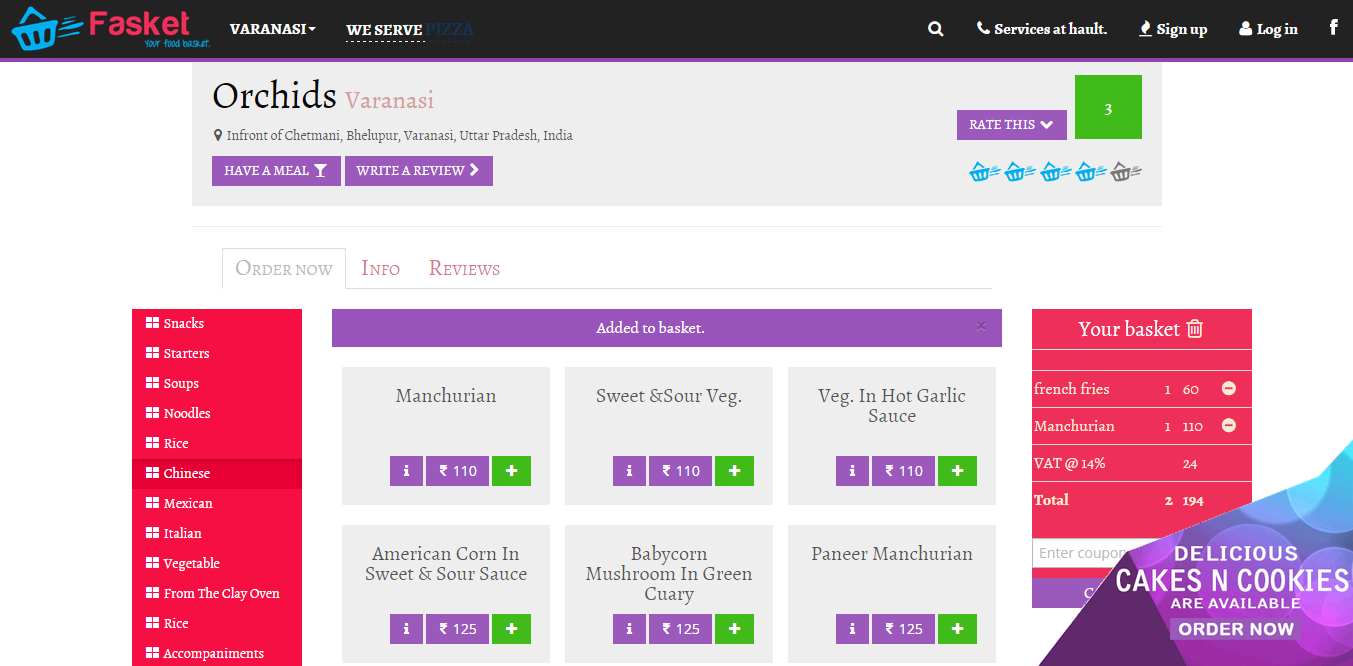Show info for Veg. In Hot Garlic Sauce
This screenshot has height=666, width=1353.
[852, 471]
